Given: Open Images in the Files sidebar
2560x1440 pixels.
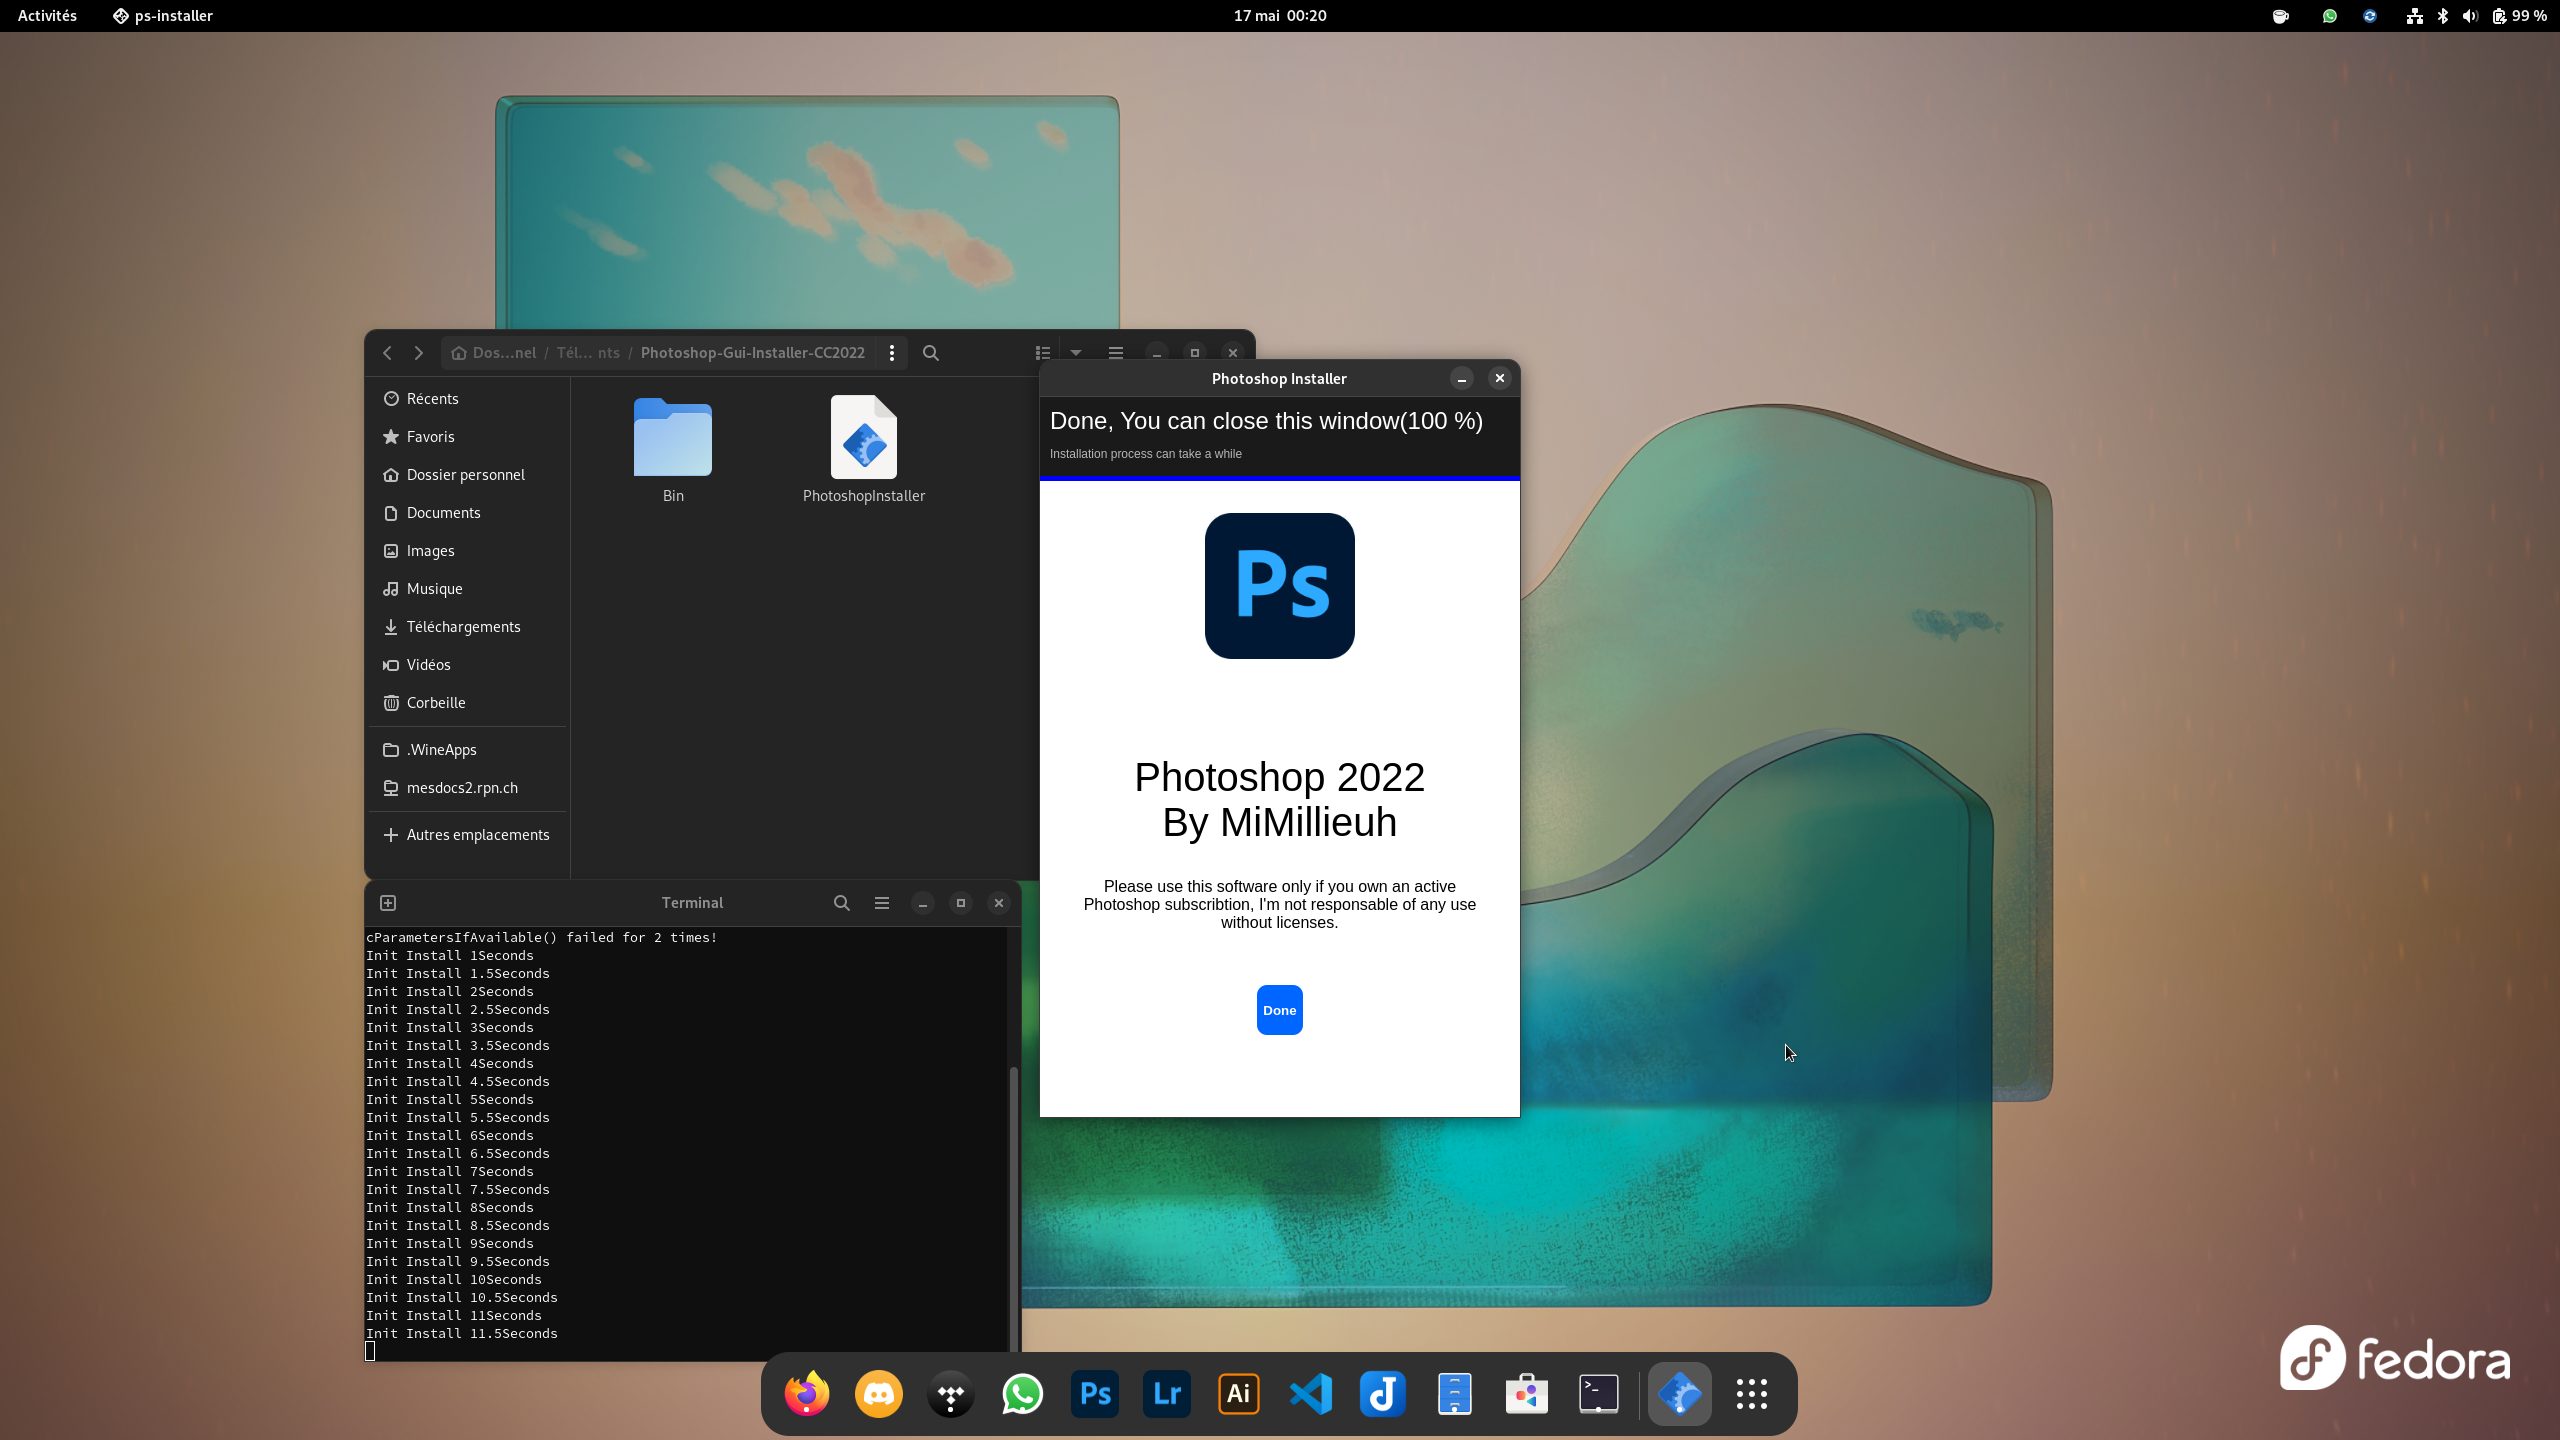Looking at the screenshot, I should (467, 551).
